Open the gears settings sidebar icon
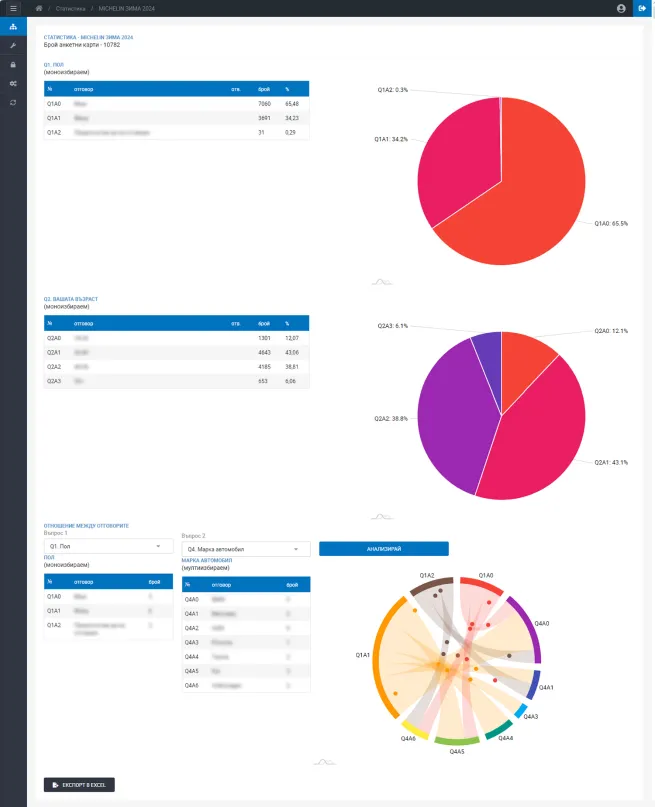The image size is (655, 807). point(13,83)
